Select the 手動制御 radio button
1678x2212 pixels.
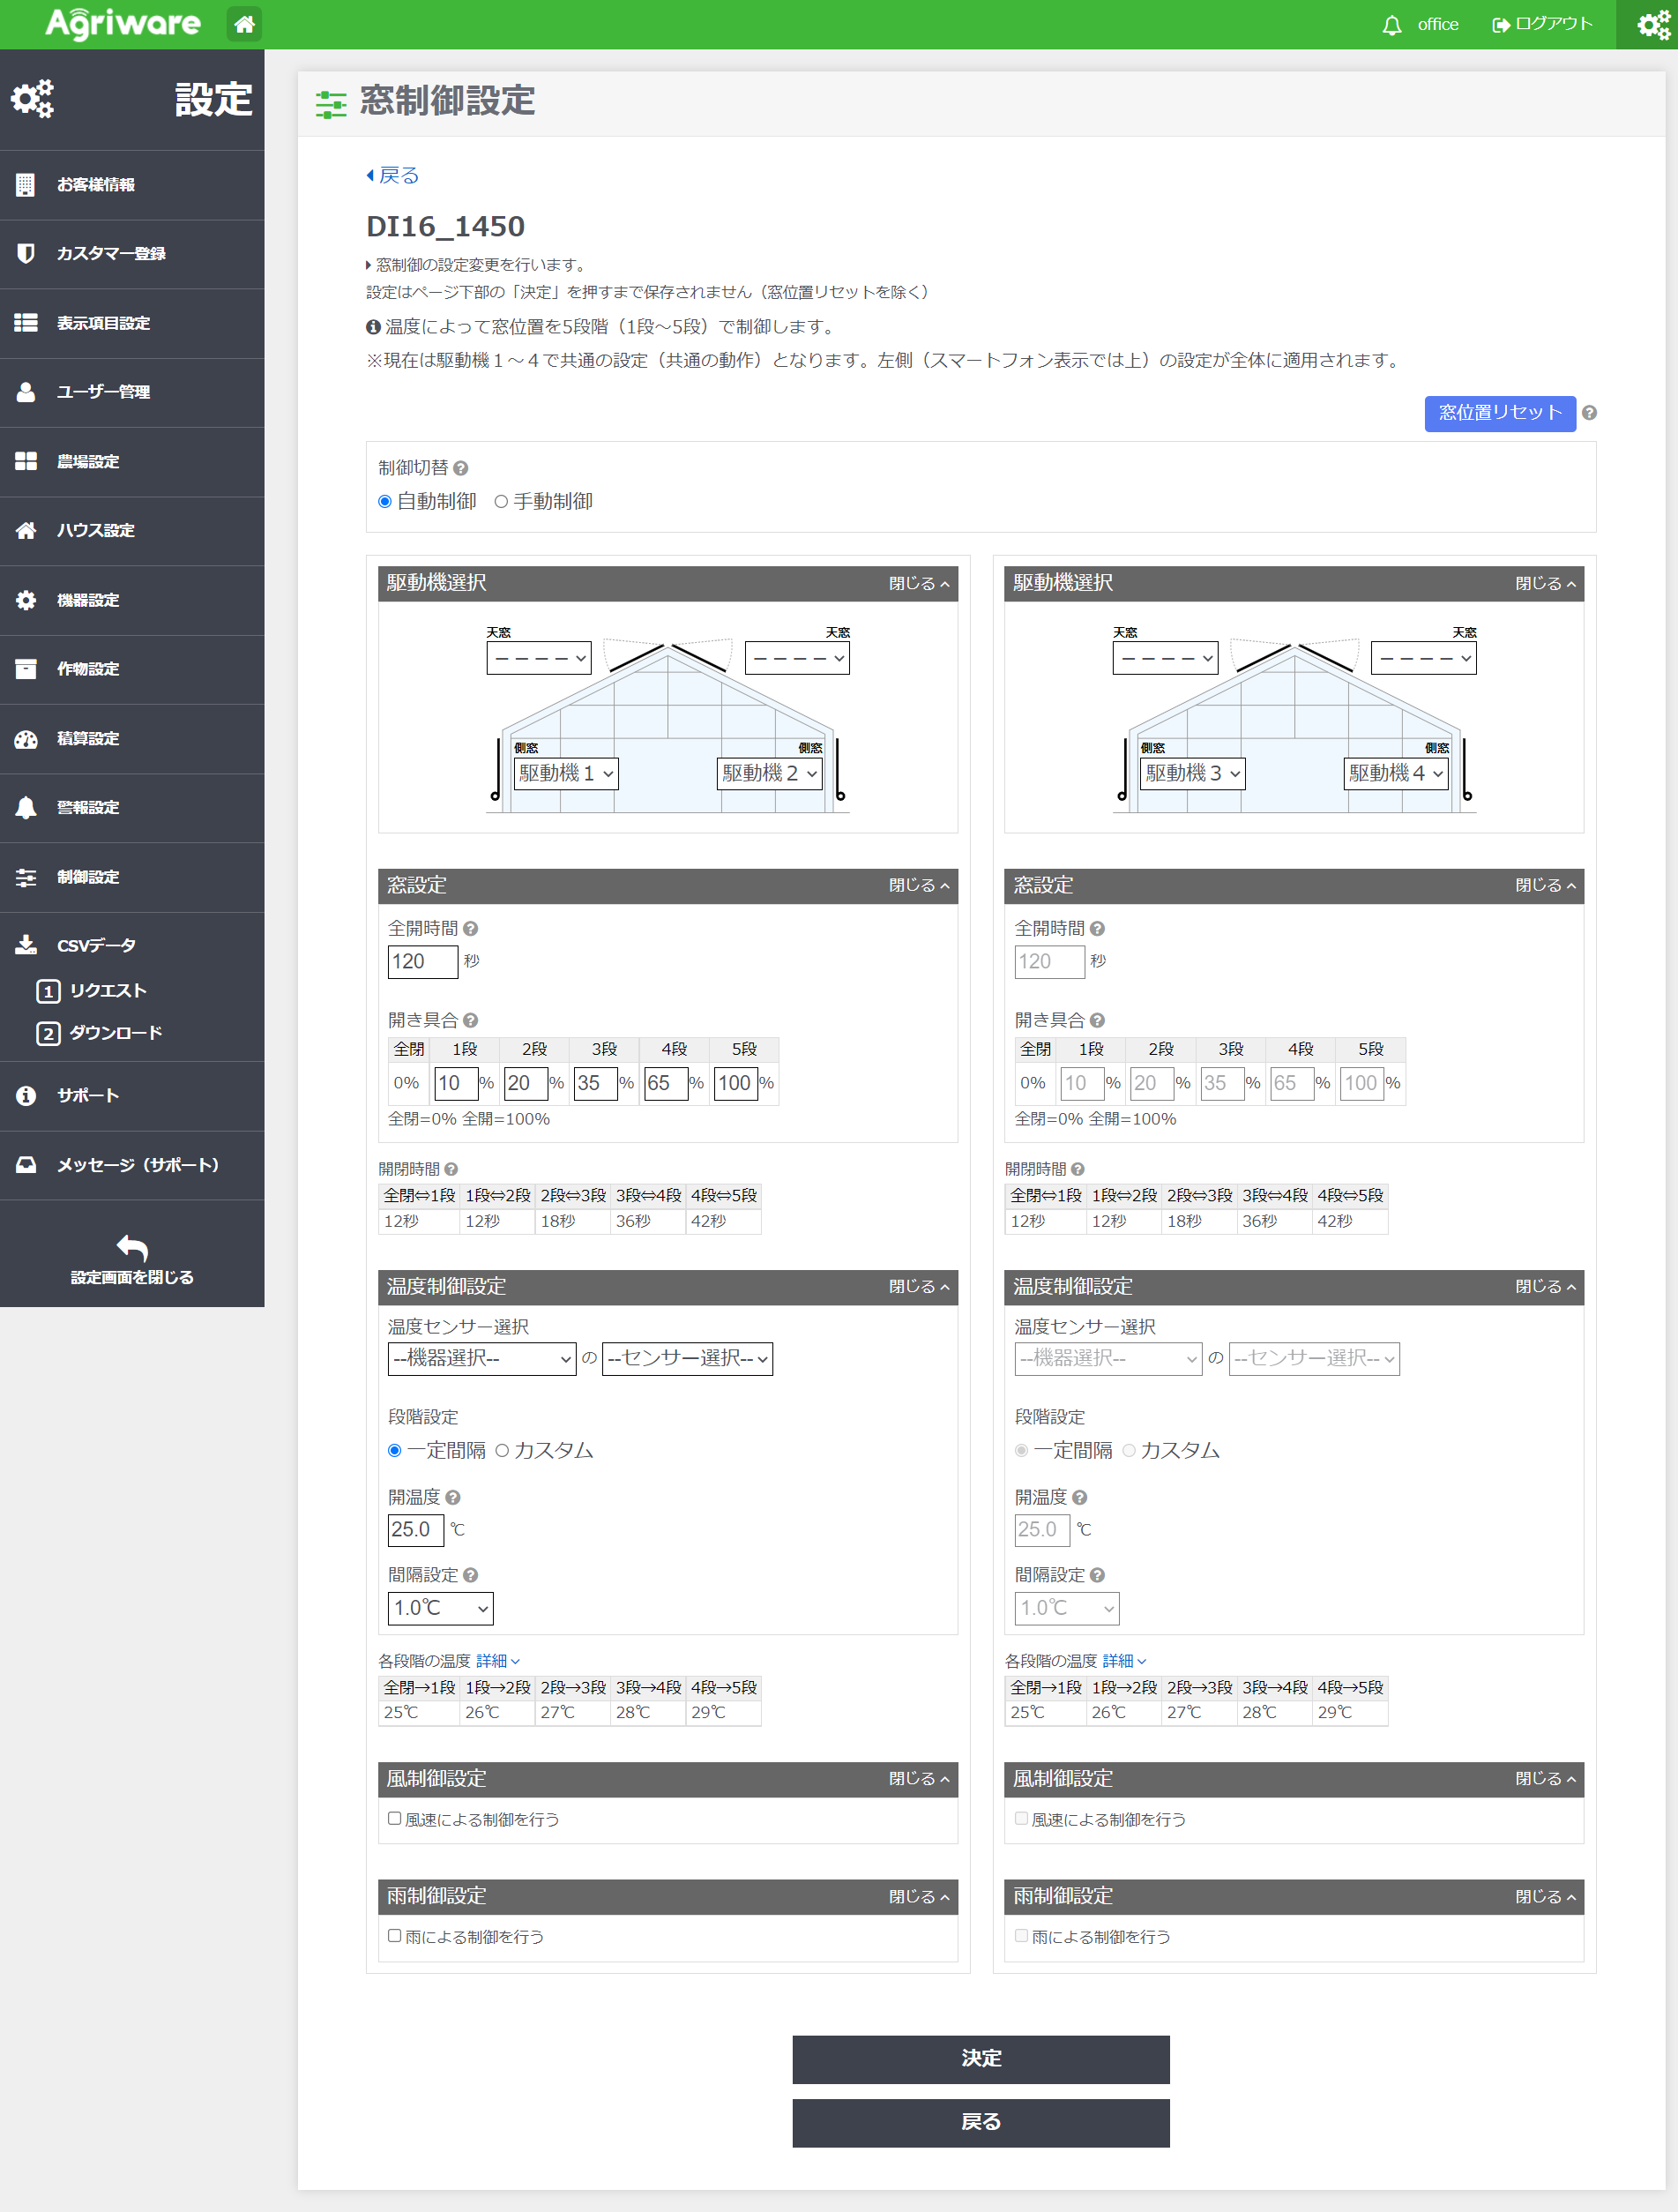[x=501, y=502]
